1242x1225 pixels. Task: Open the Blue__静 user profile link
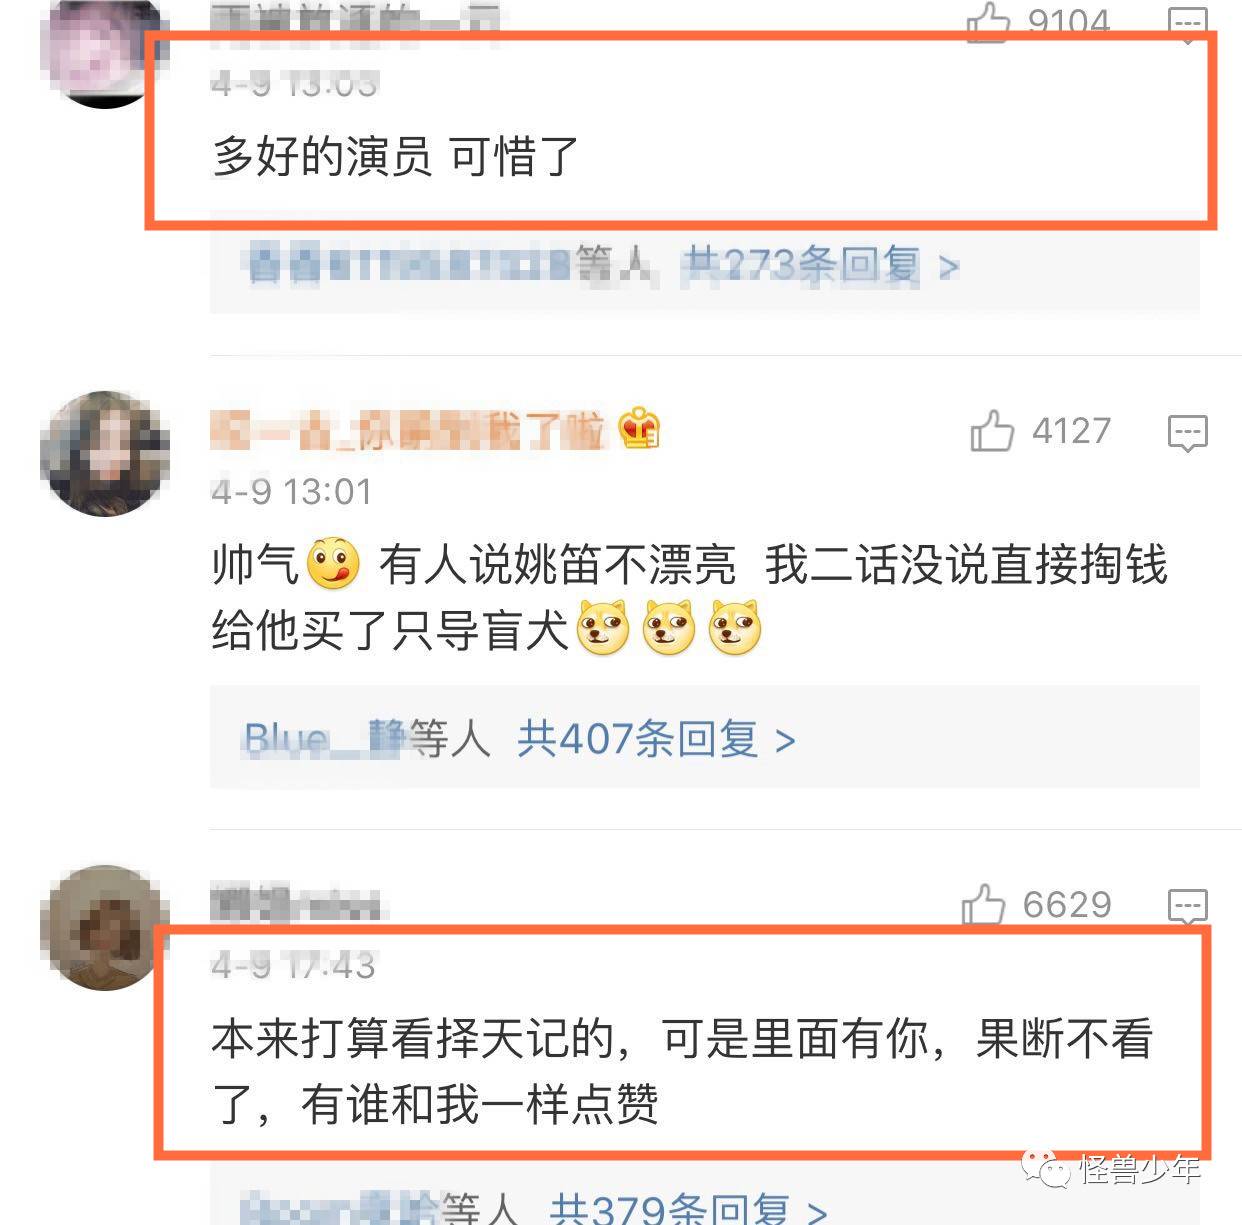click(325, 740)
